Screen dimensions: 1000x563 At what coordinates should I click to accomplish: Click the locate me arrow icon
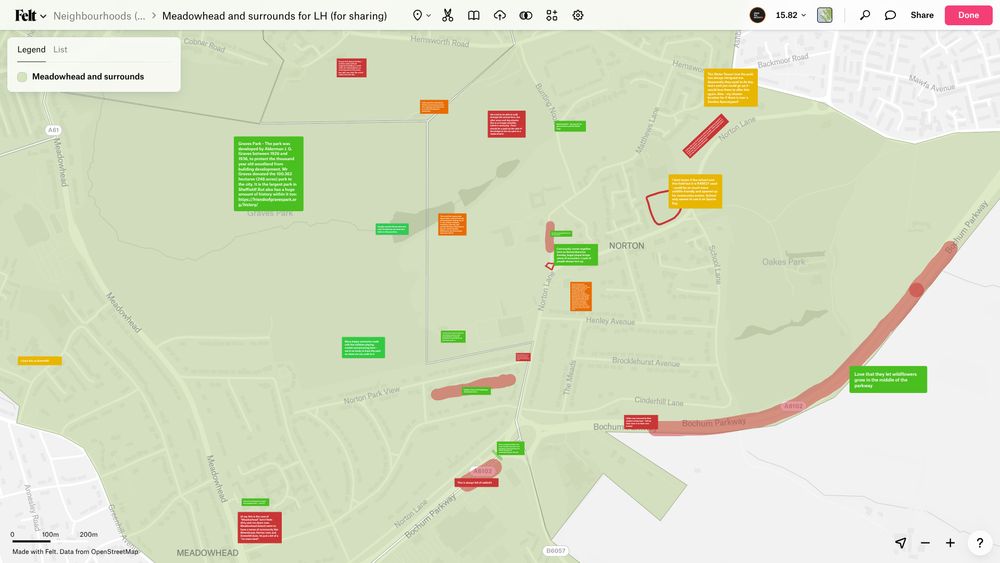[901, 543]
